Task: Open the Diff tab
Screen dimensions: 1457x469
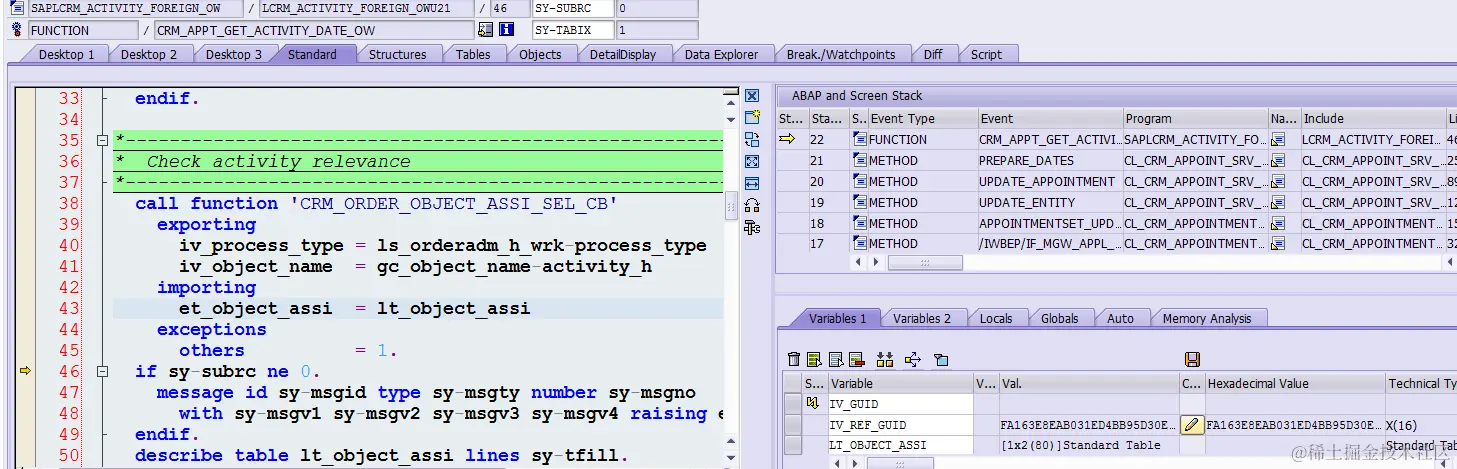Action: (933, 54)
